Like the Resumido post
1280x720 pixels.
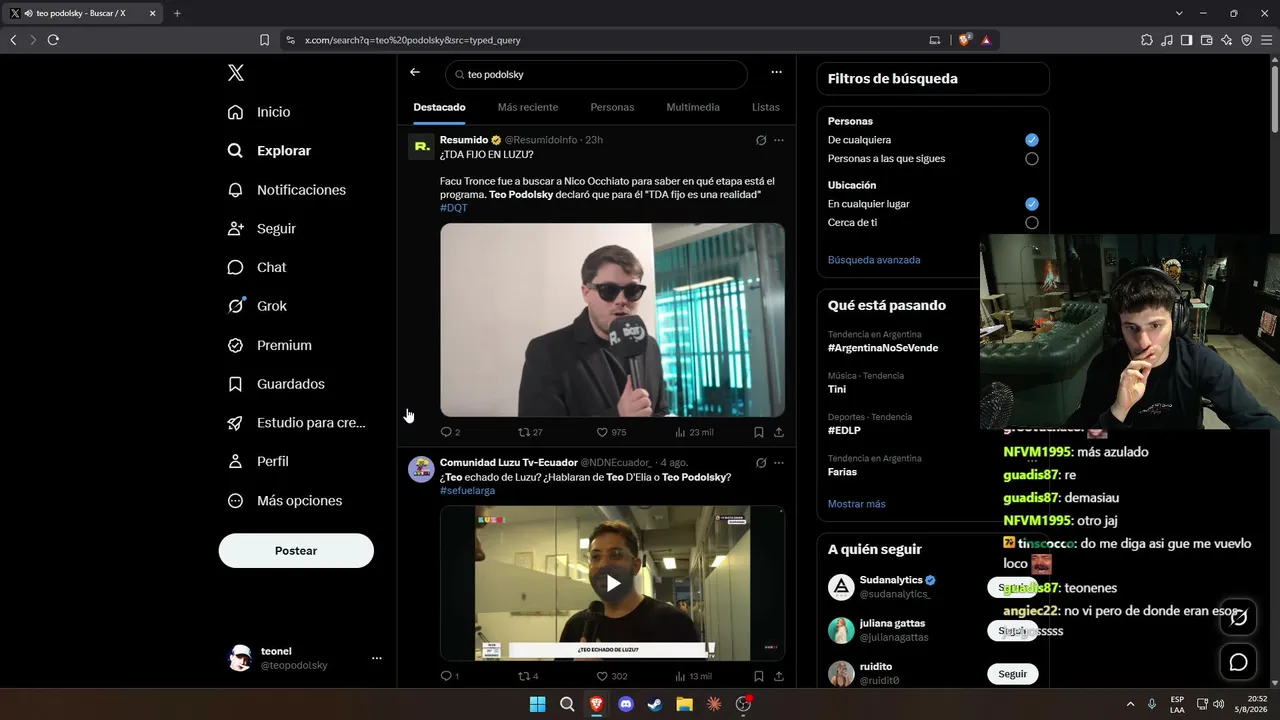611,432
